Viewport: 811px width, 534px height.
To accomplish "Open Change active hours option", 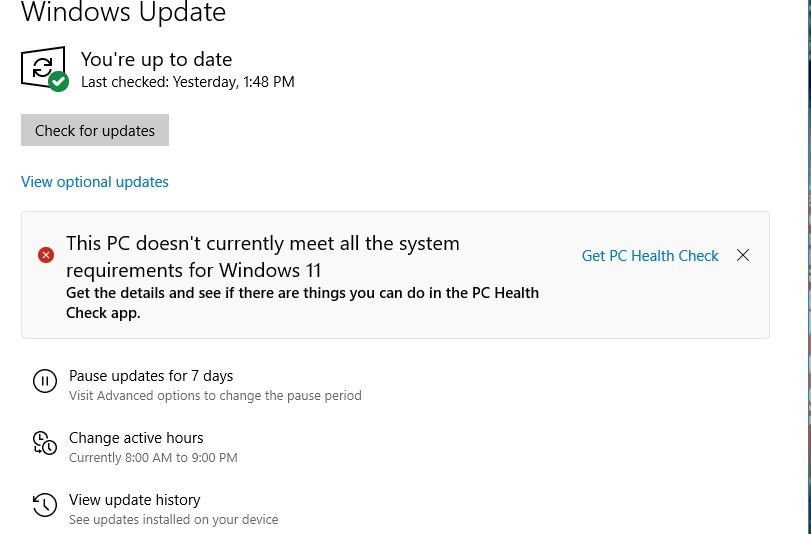I will click(x=136, y=438).
